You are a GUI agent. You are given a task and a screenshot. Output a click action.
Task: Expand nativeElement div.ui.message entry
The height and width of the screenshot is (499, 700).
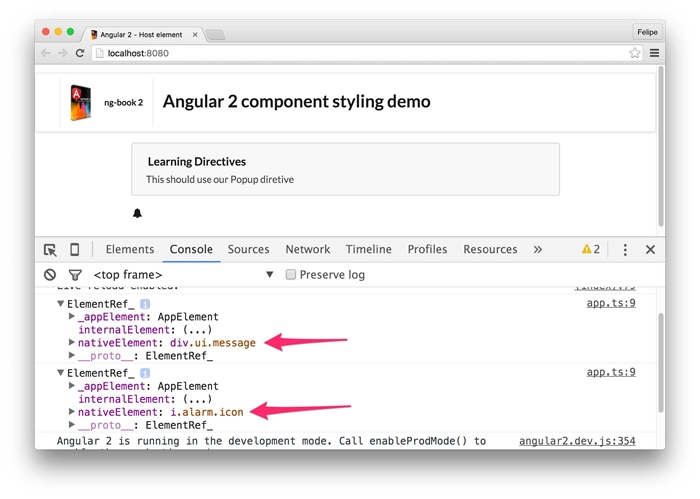[x=72, y=342]
